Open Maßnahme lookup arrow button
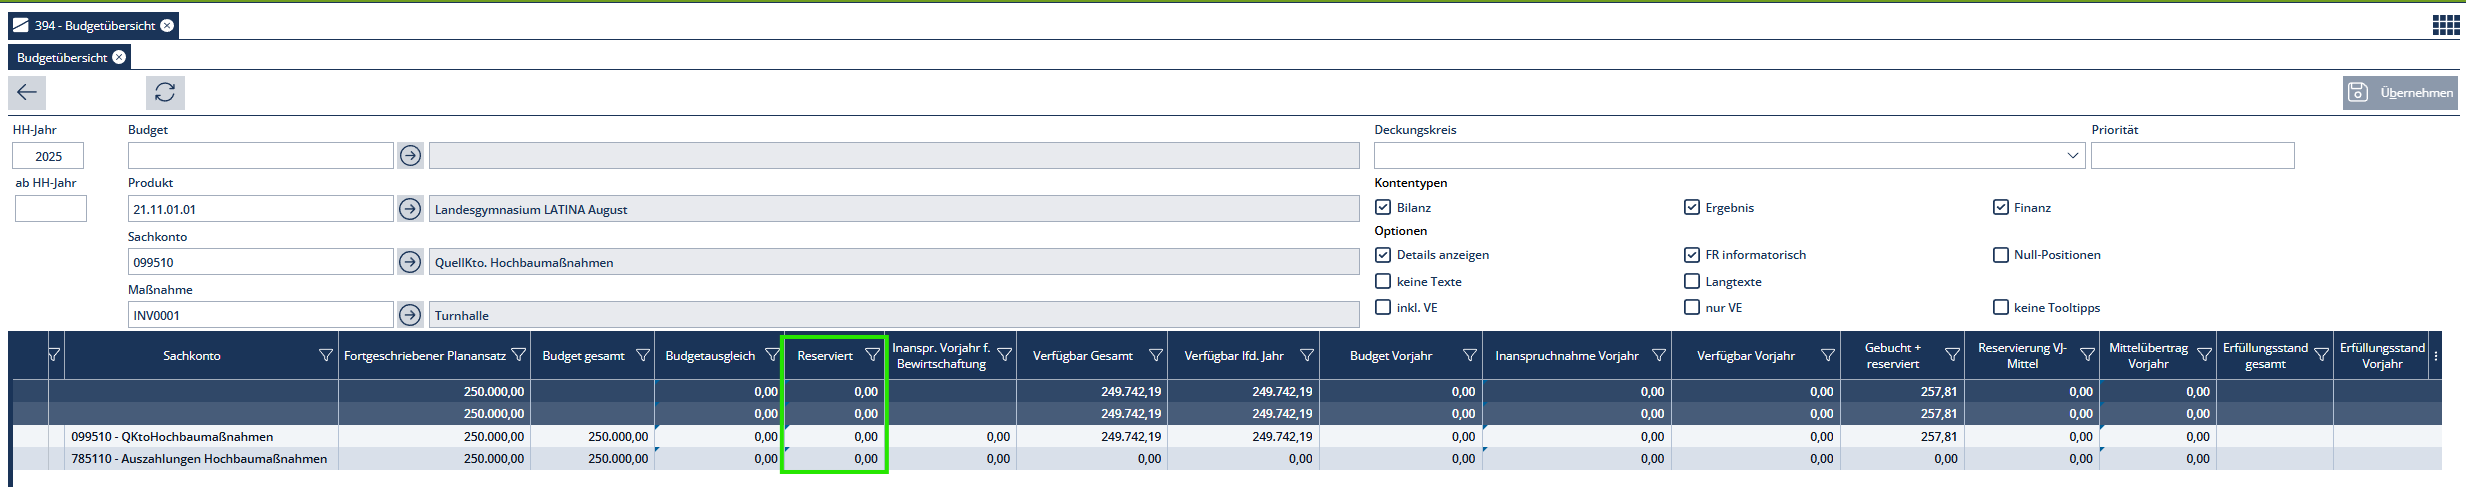 click(410, 315)
